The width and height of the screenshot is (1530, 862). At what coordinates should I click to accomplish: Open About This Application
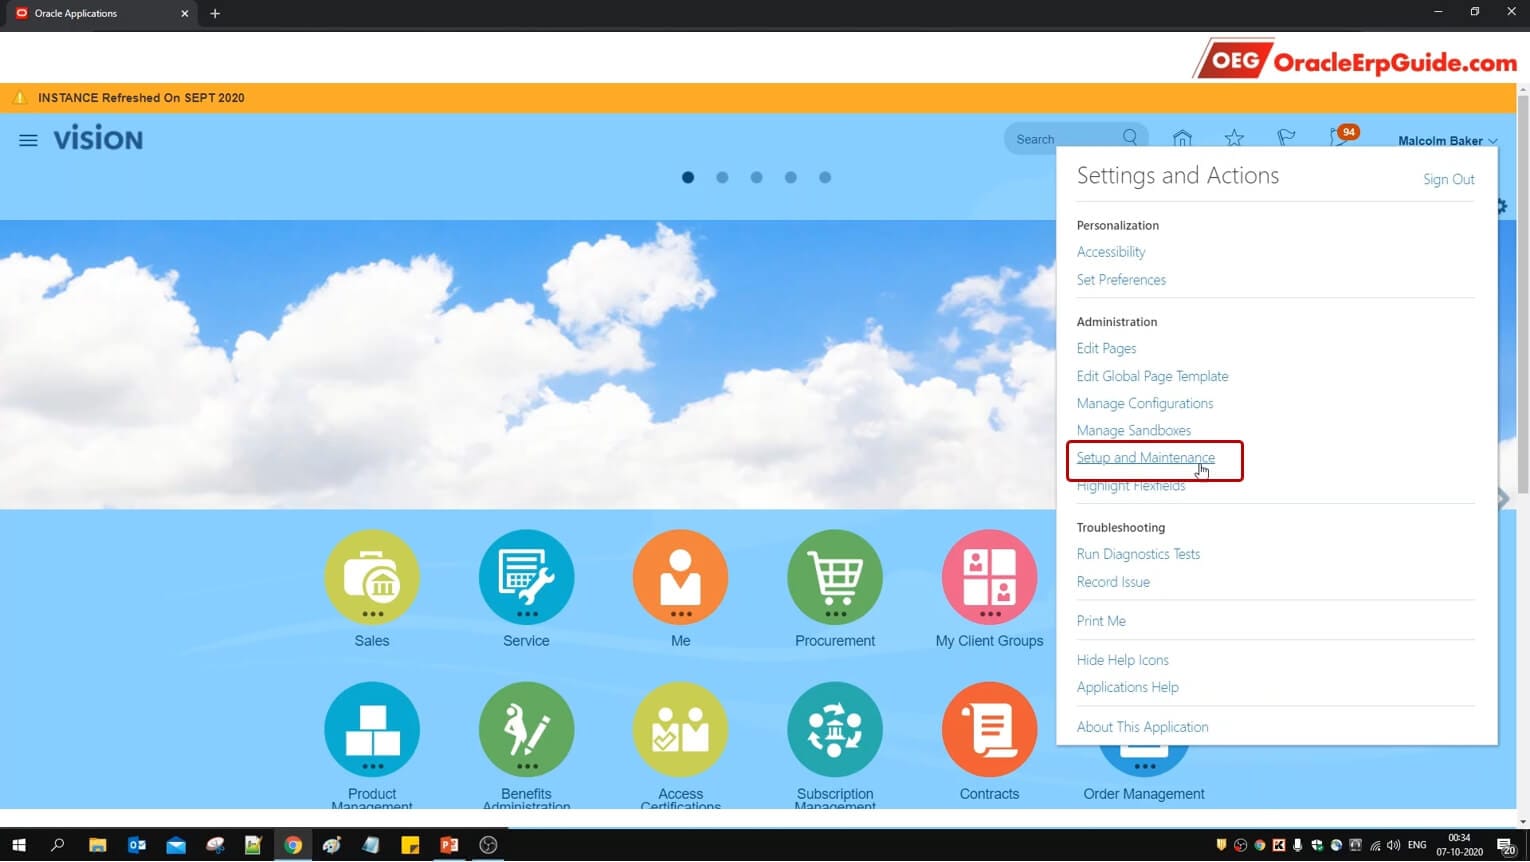pyautogui.click(x=1142, y=727)
